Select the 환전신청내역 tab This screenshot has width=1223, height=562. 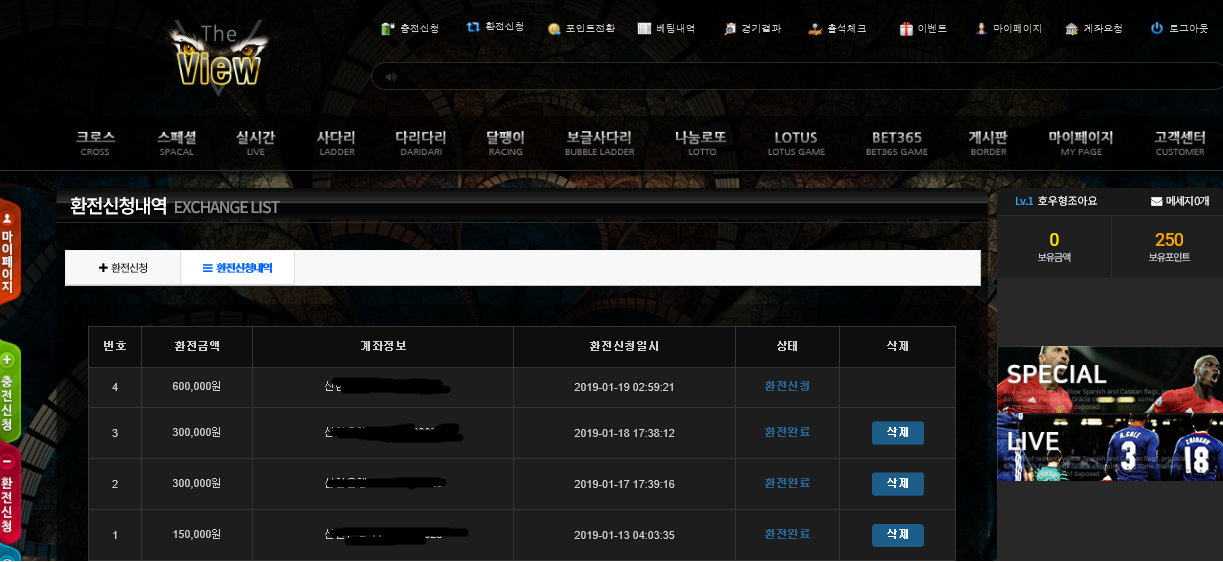click(x=237, y=268)
